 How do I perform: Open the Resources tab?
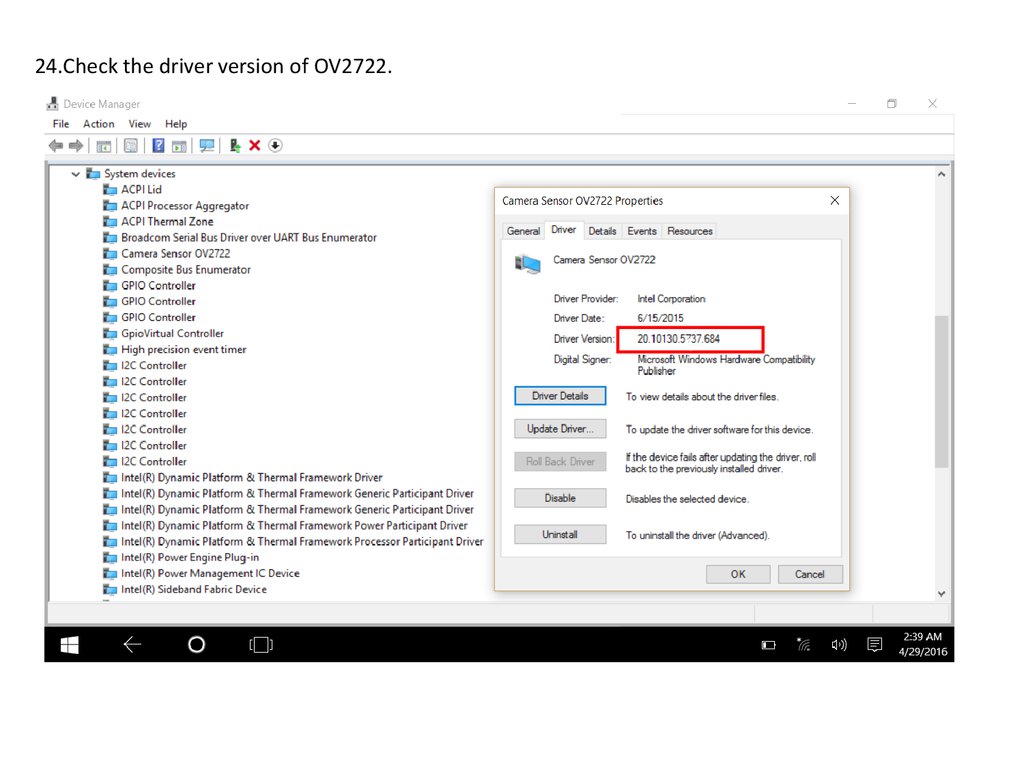[690, 231]
